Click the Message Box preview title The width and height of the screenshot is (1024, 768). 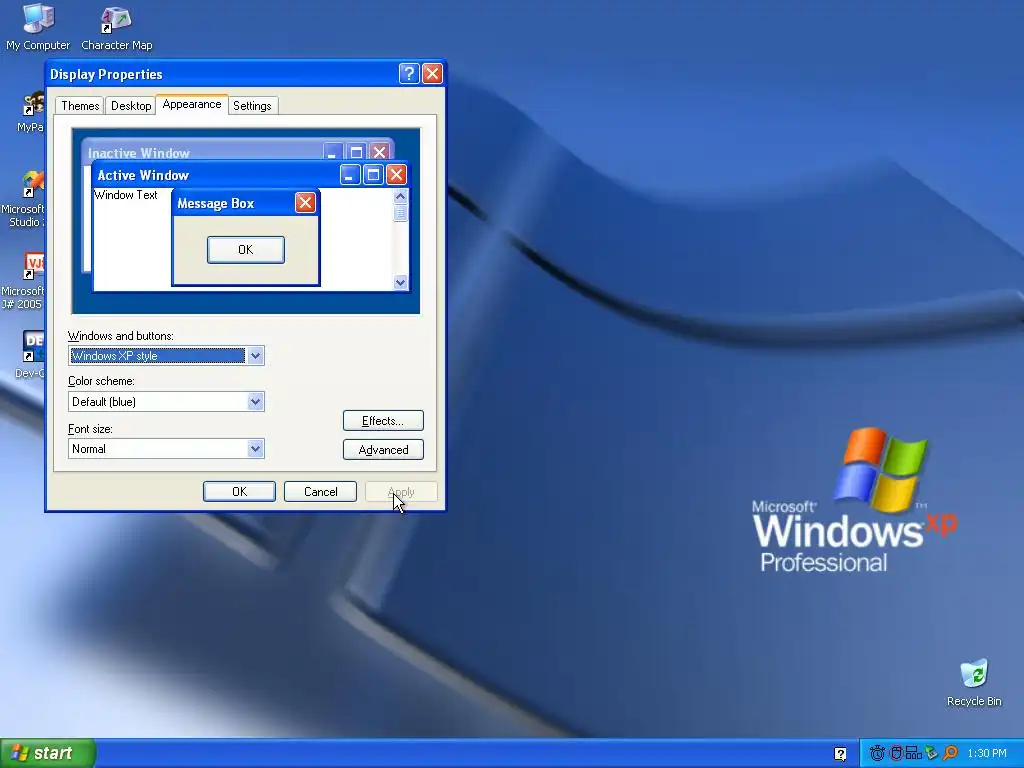click(x=216, y=203)
